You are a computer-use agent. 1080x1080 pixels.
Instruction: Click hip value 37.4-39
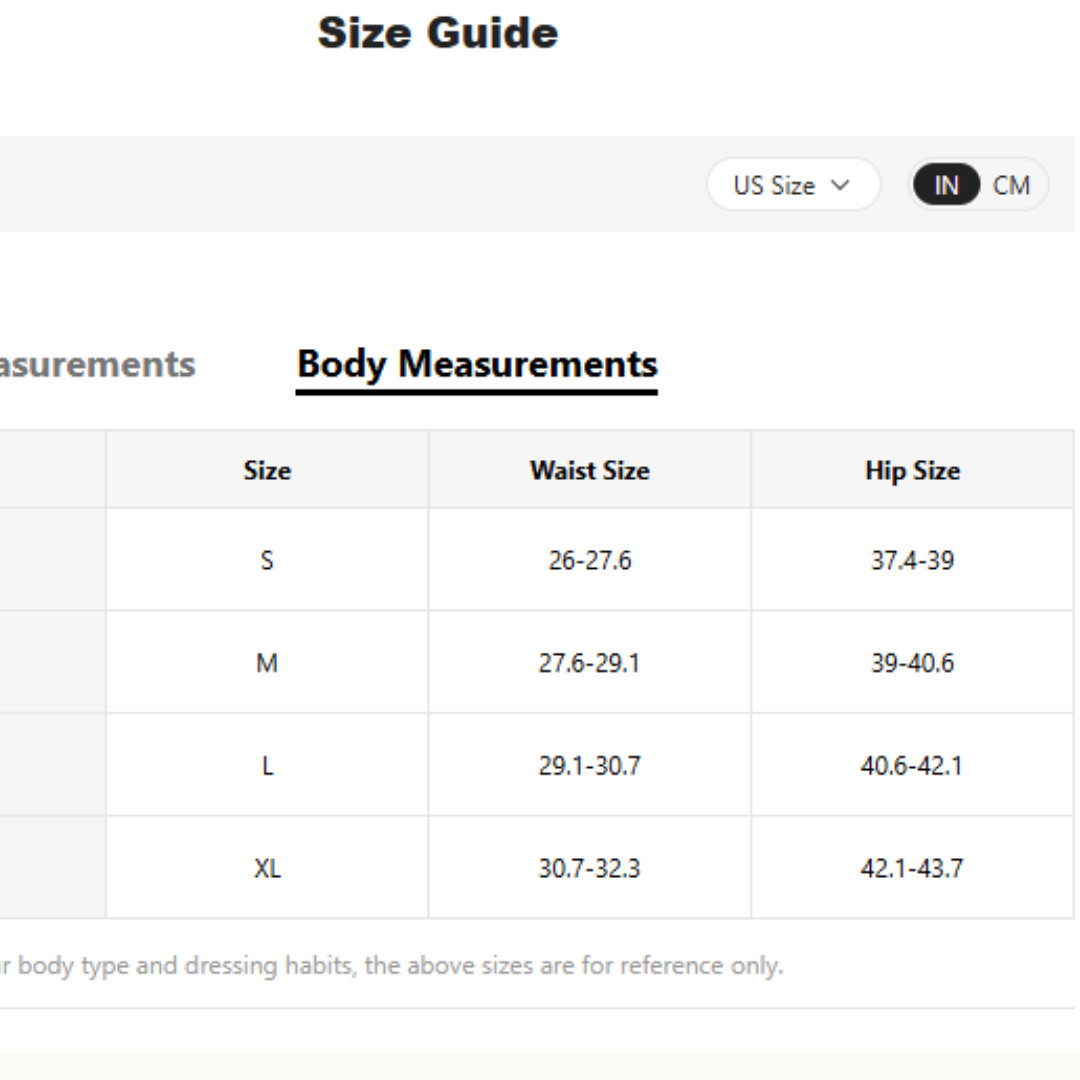913,560
